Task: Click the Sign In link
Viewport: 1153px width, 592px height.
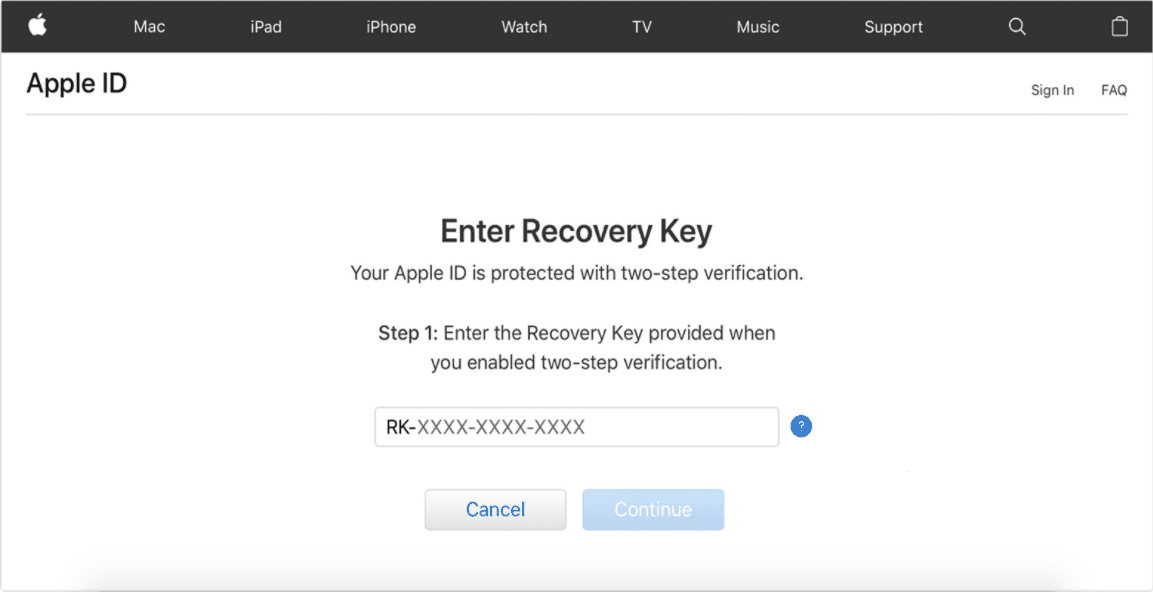Action: click(x=1052, y=90)
